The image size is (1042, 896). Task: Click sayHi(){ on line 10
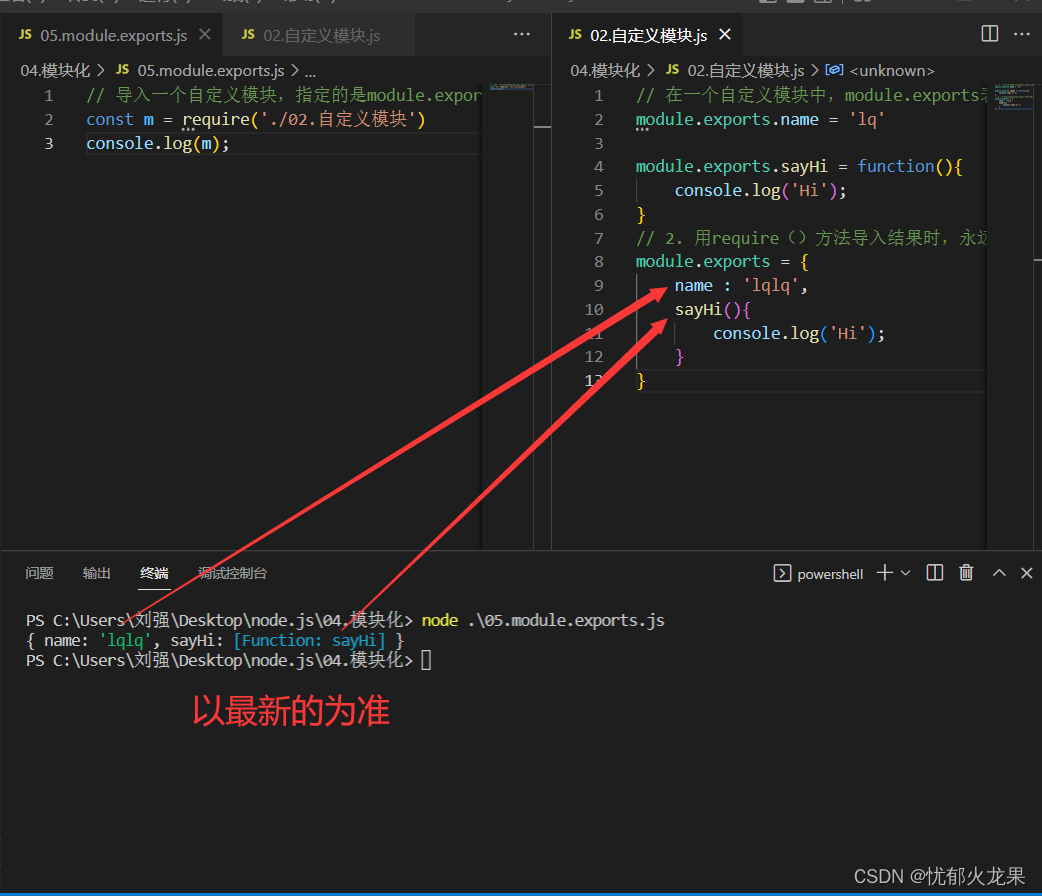pos(712,310)
